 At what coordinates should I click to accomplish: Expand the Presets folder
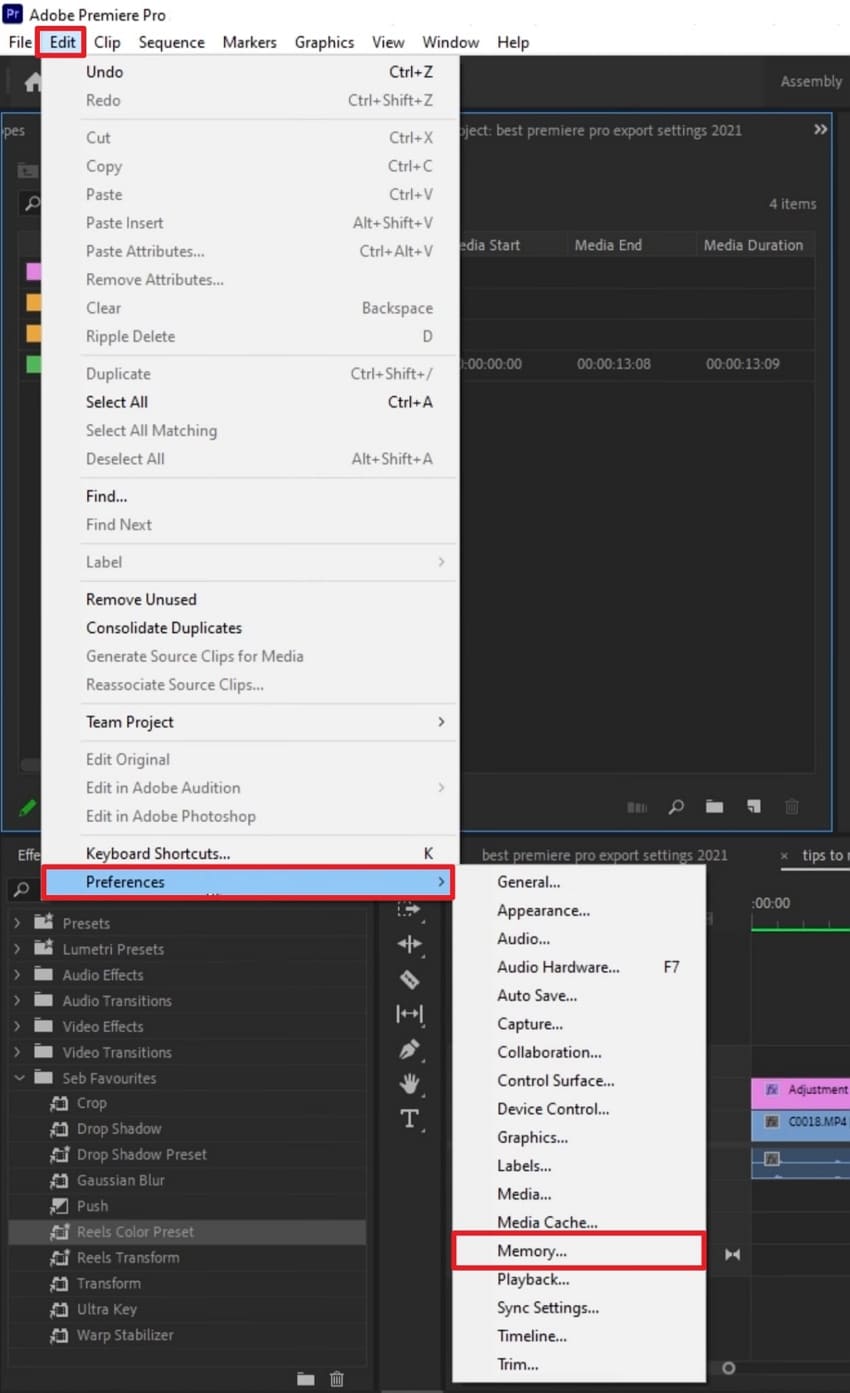pos(17,923)
